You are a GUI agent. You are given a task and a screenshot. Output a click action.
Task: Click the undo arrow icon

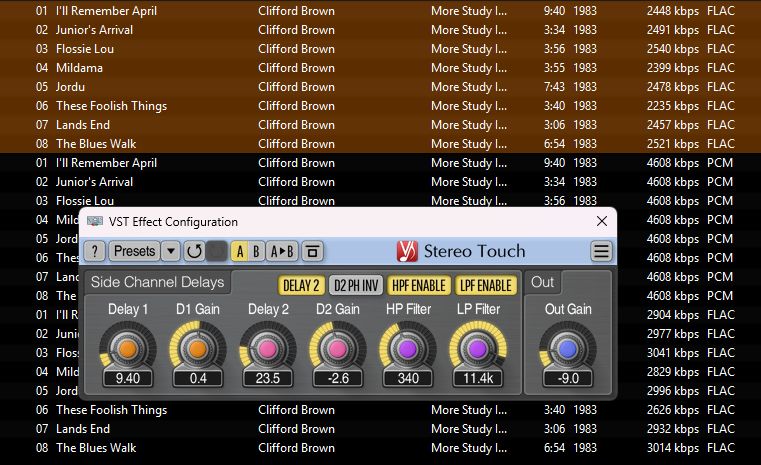point(194,251)
